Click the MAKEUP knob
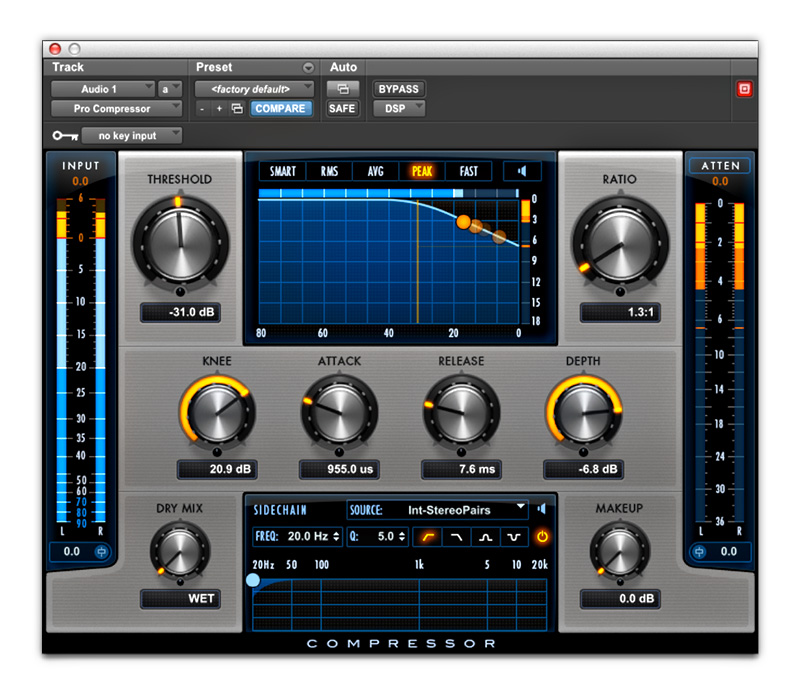The image size is (800, 700). 620,552
